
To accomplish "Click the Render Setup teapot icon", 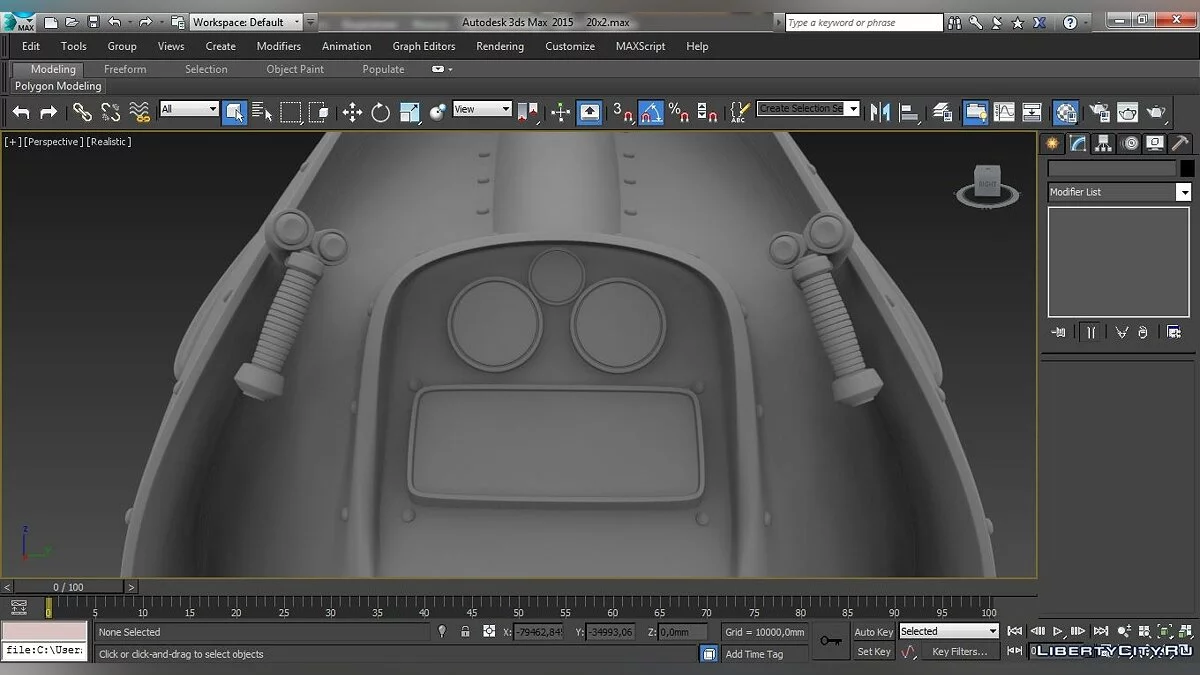I will 1099,112.
